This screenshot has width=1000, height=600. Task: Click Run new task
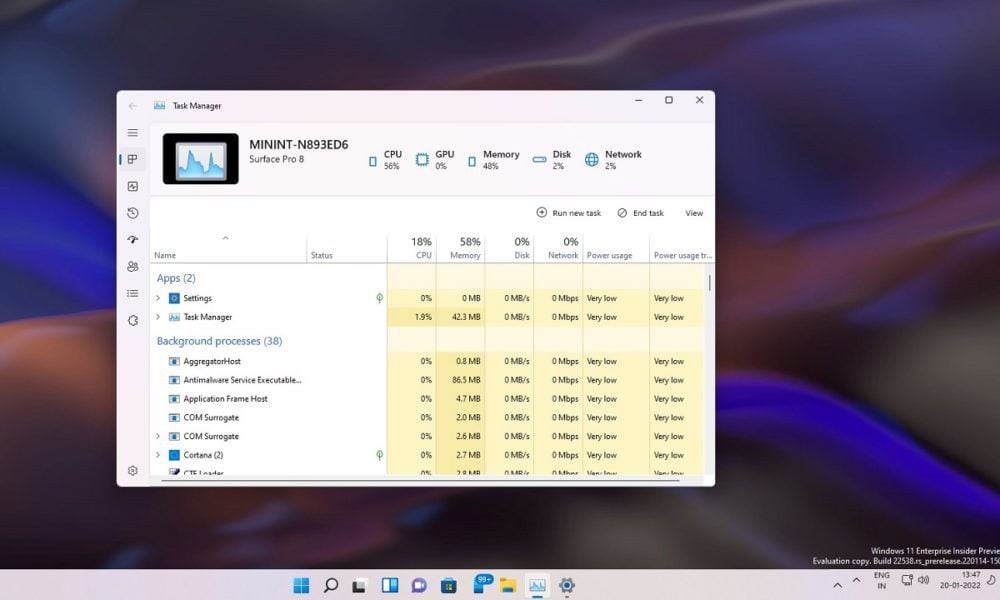pos(568,212)
